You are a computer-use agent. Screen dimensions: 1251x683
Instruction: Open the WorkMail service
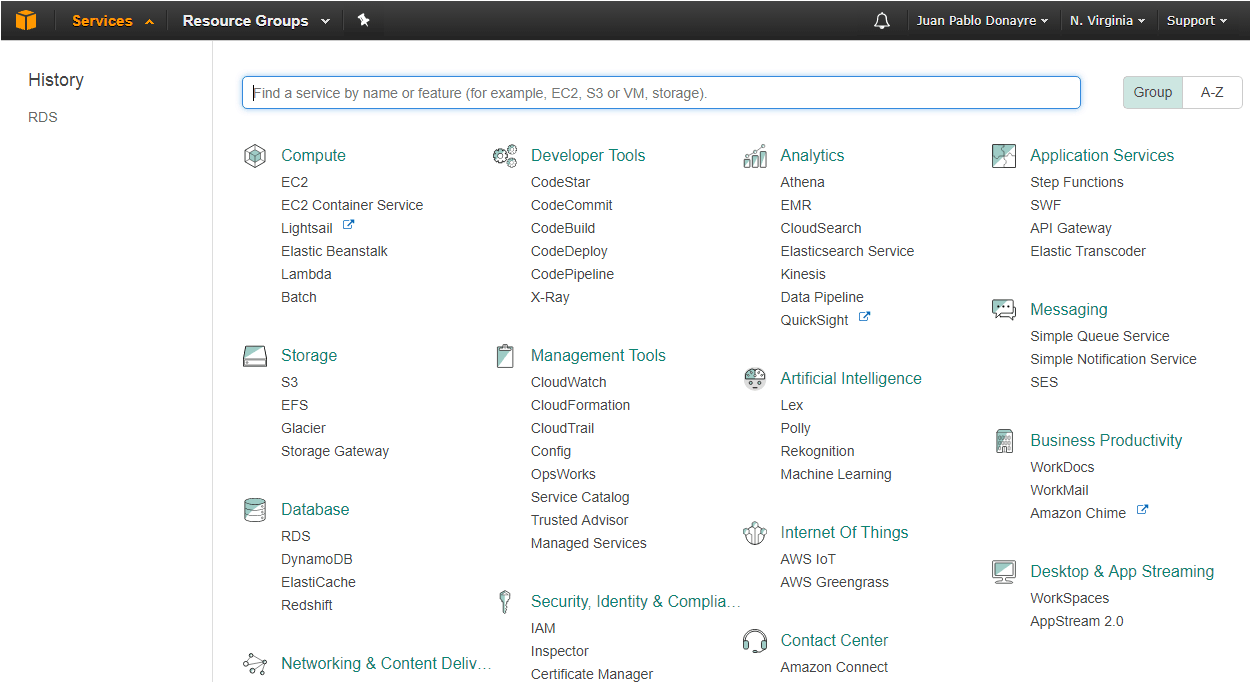pos(1060,490)
